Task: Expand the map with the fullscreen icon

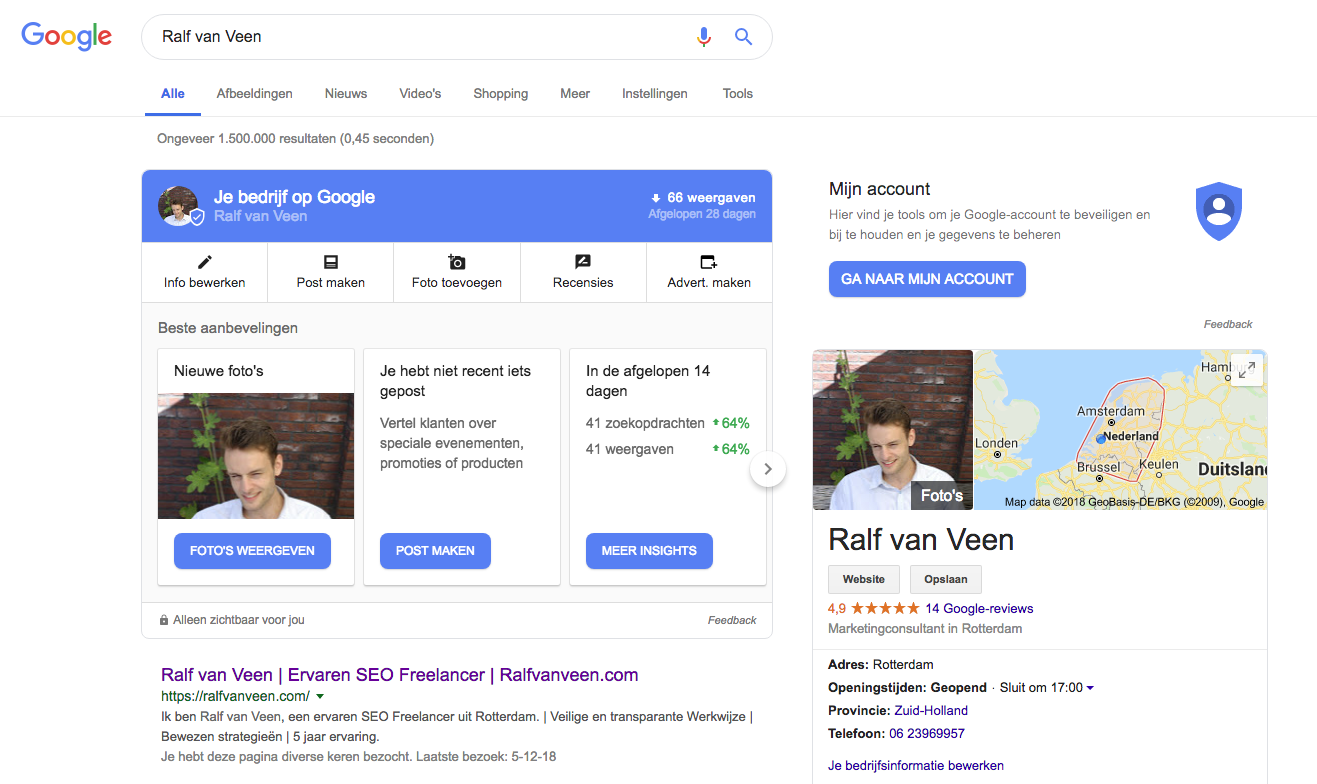Action: click(x=1245, y=370)
